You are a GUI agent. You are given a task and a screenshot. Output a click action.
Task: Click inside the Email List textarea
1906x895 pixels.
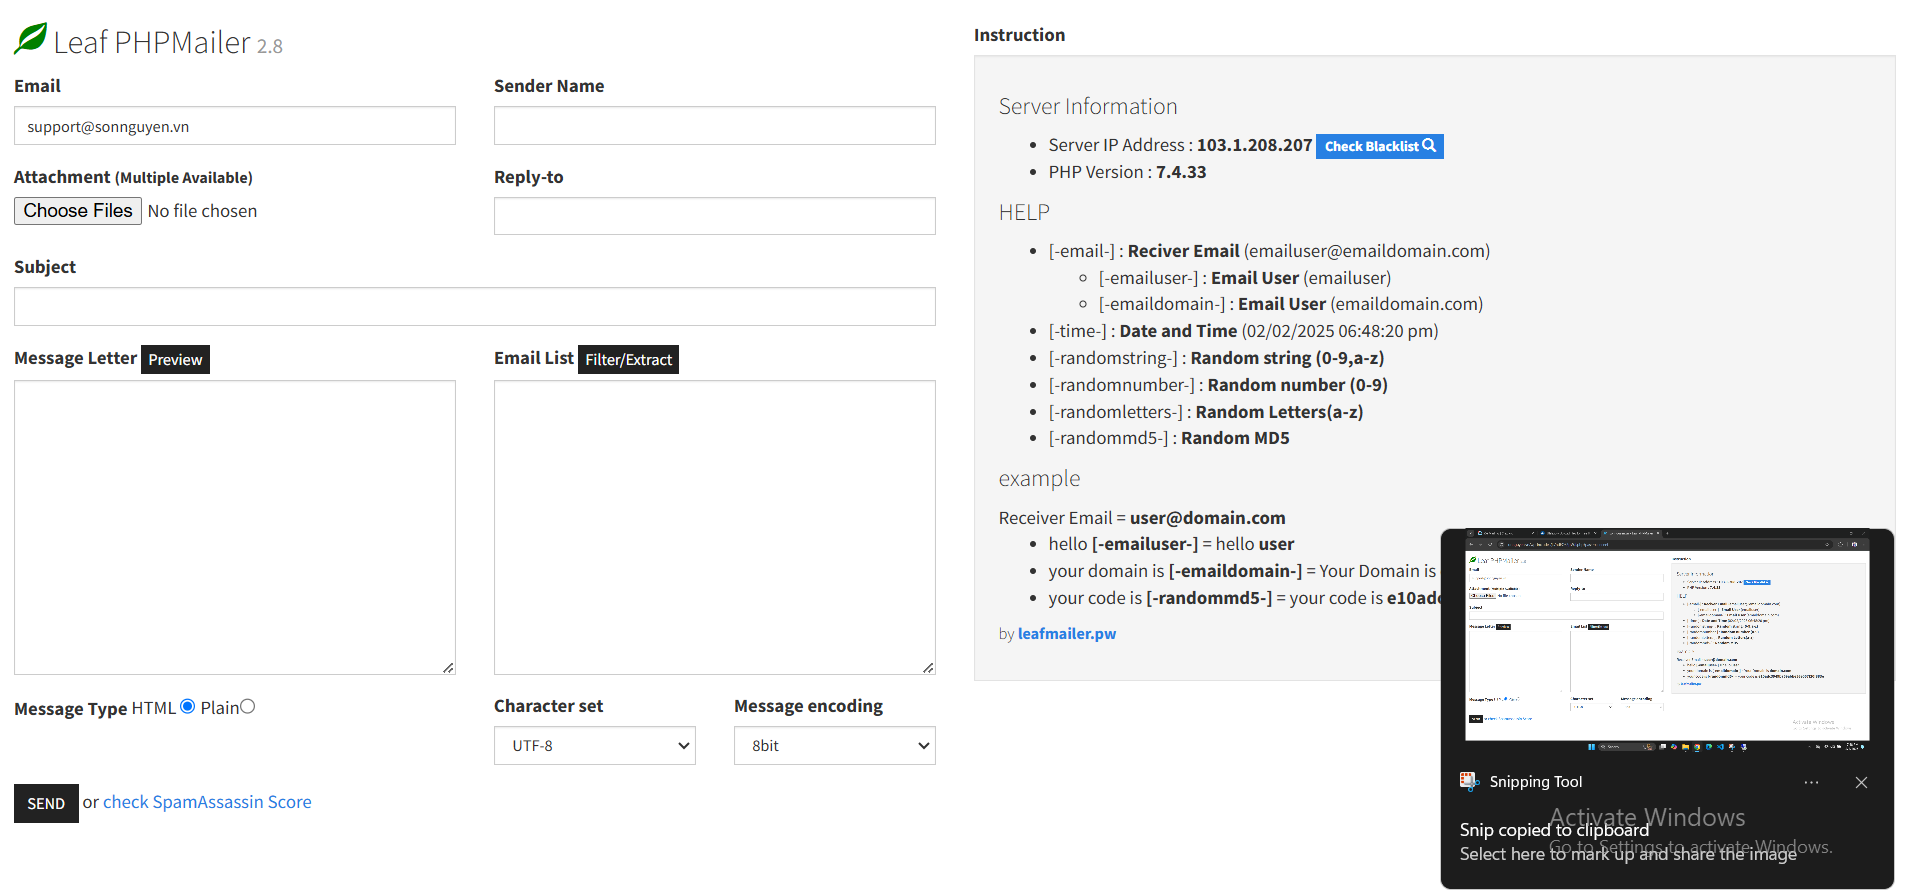[x=714, y=527]
